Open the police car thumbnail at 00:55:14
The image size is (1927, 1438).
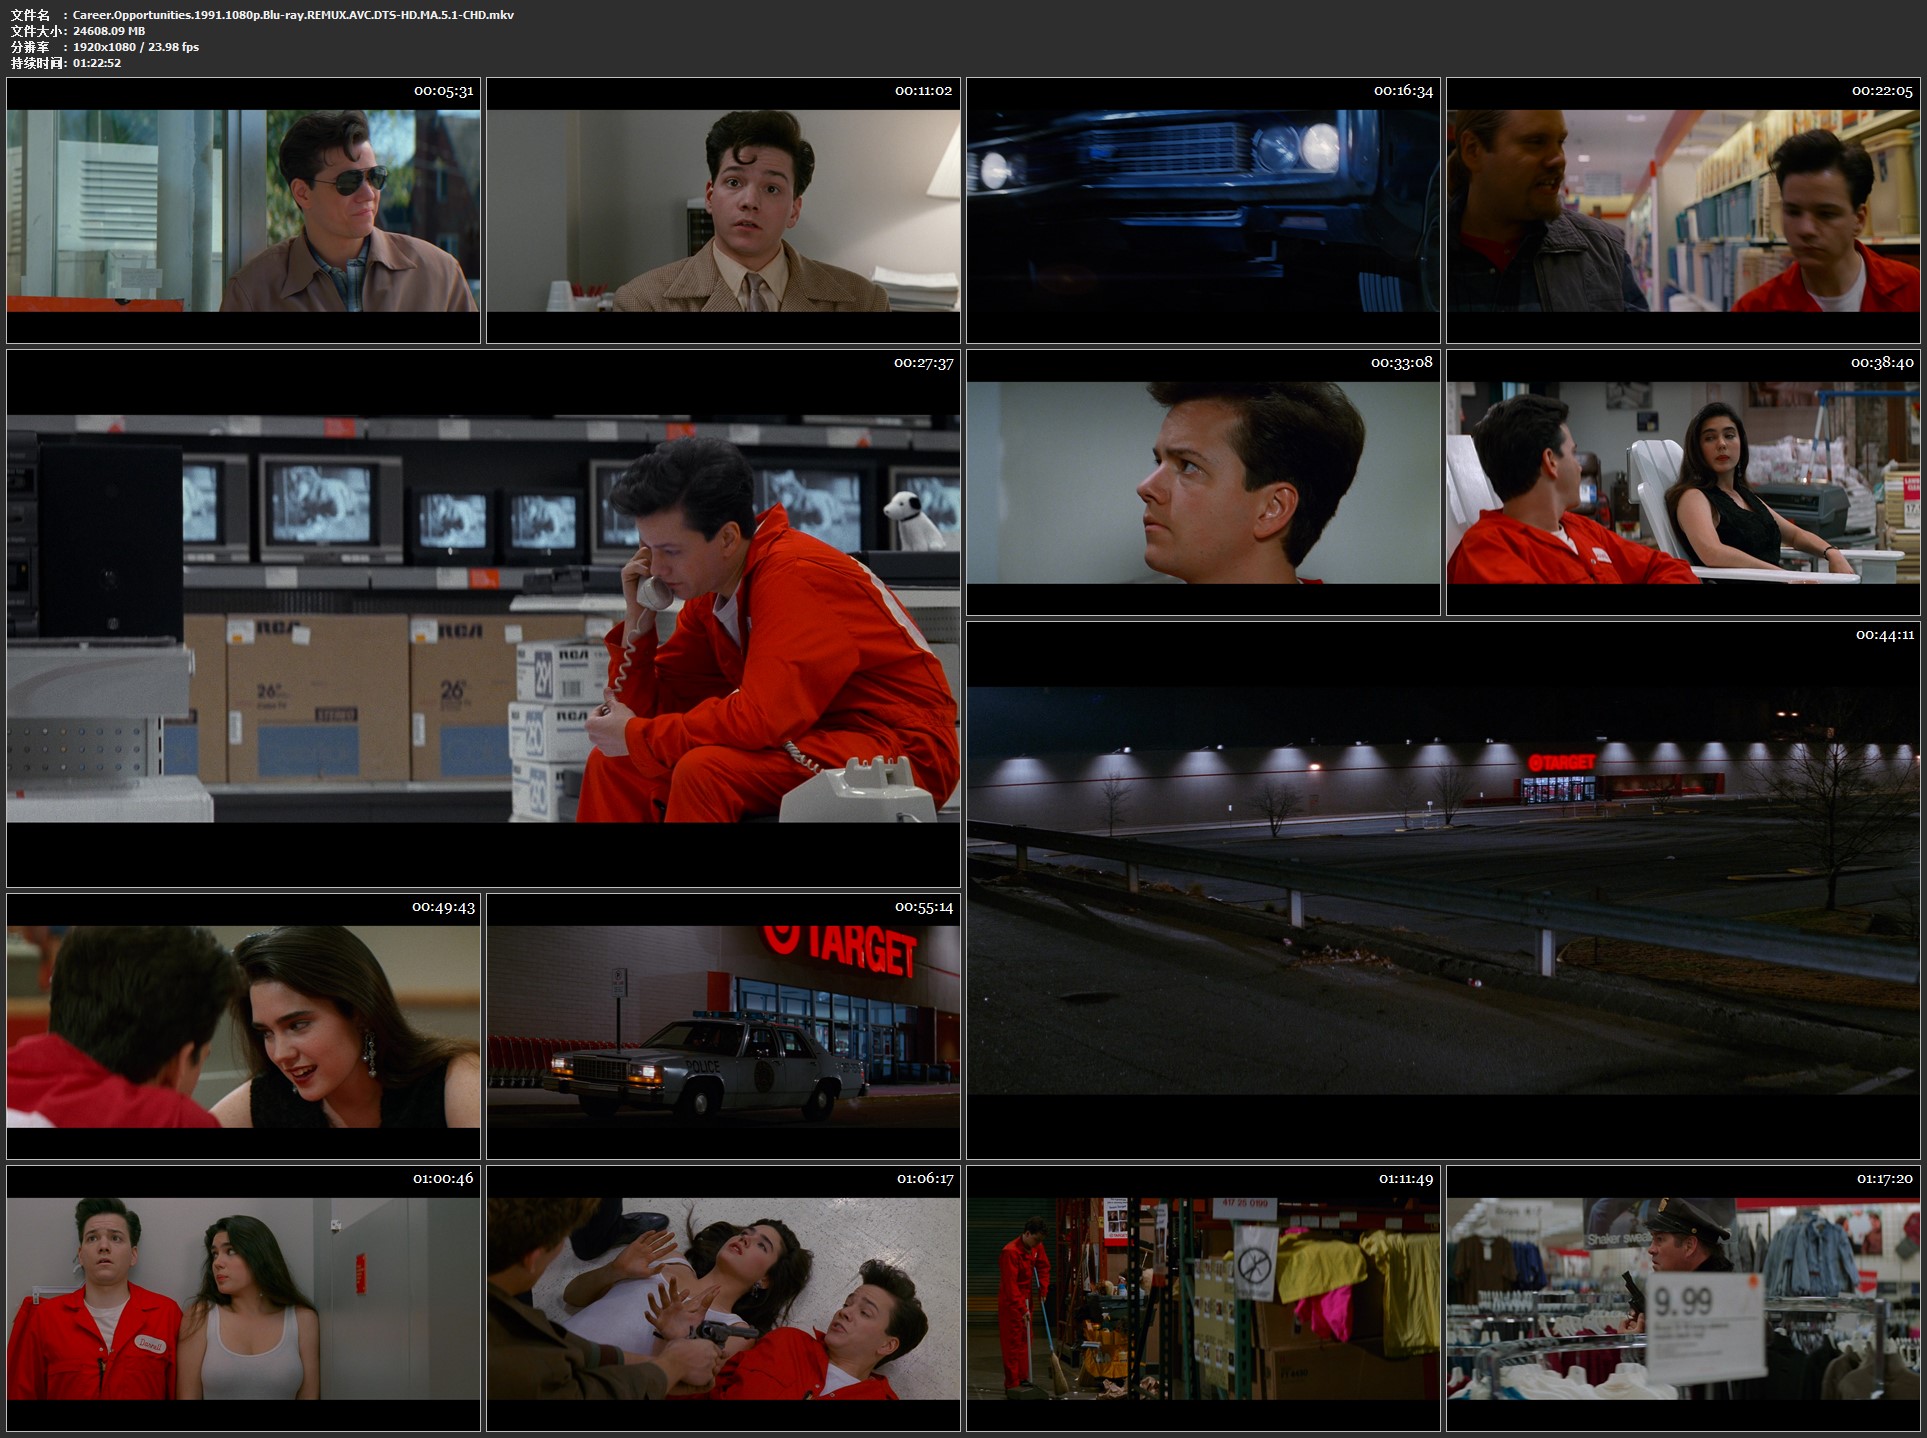click(x=723, y=1027)
